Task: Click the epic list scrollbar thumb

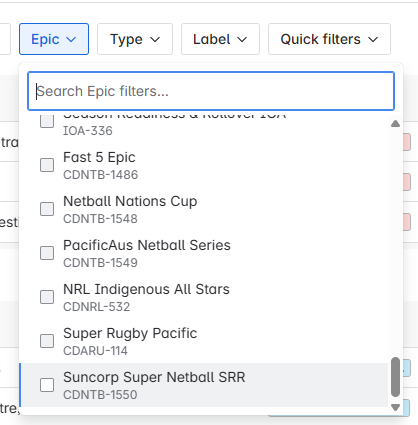Action: point(395,377)
